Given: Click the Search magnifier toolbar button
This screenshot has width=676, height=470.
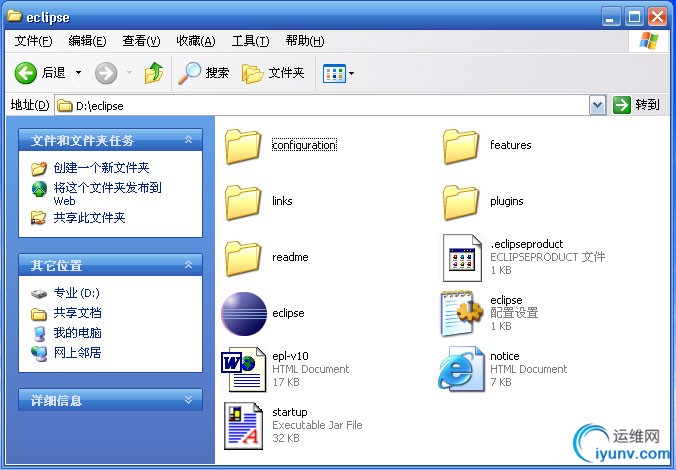Looking at the screenshot, I should pyautogui.click(x=203, y=72).
